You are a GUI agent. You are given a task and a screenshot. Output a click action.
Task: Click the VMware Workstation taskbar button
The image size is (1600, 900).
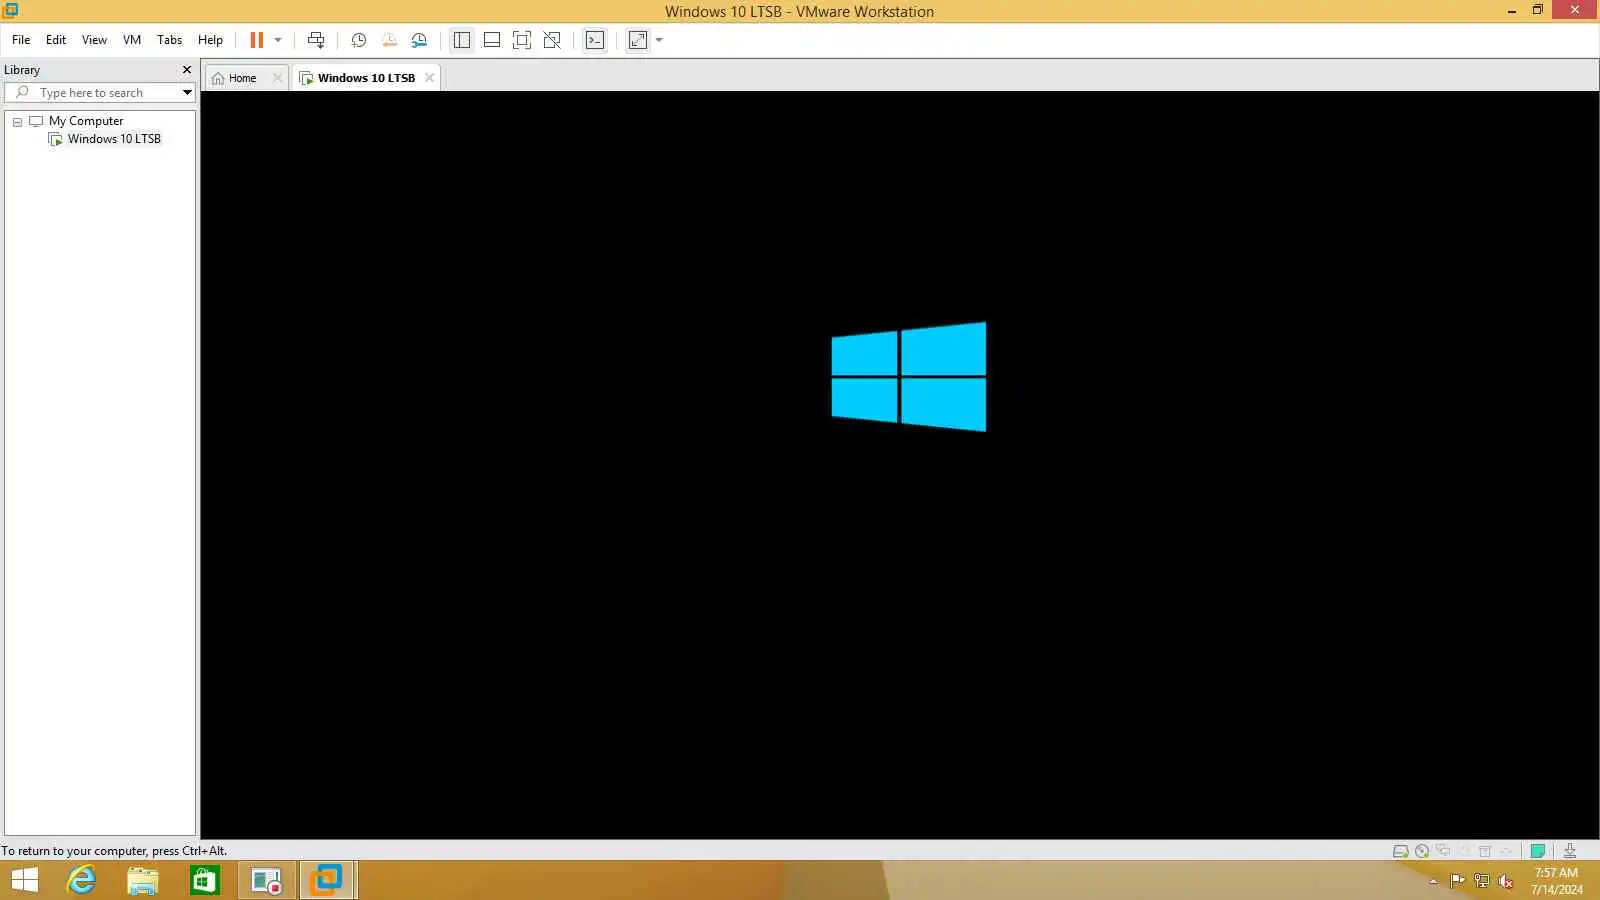tap(327, 880)
